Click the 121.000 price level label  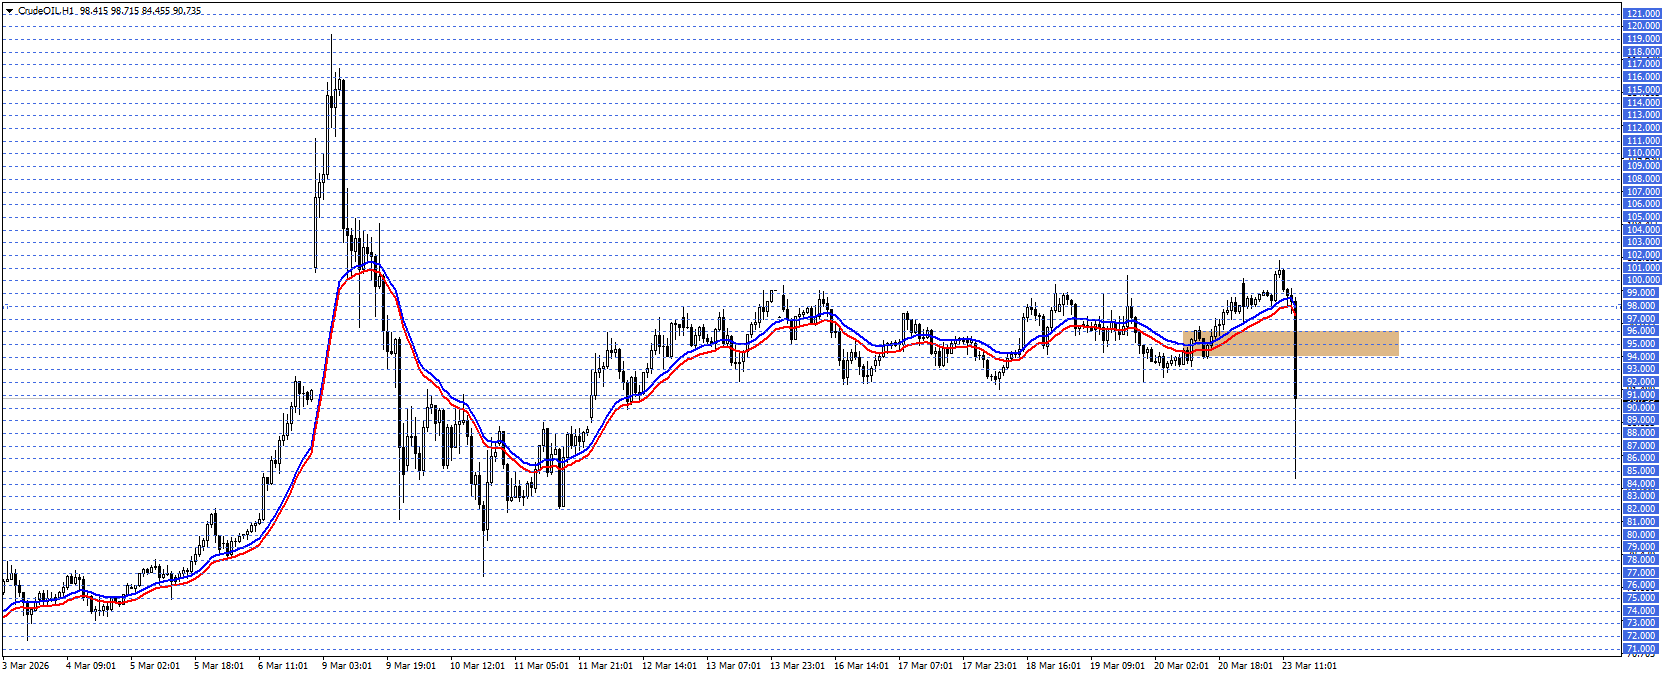tap(1642, 14)
